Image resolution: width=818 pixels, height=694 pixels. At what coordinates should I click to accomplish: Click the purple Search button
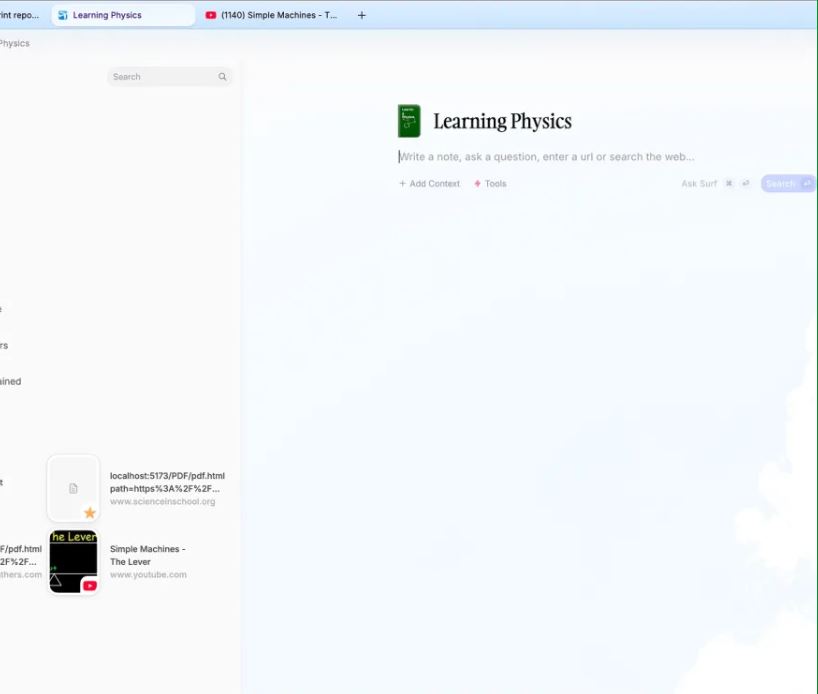coord(788,184)
